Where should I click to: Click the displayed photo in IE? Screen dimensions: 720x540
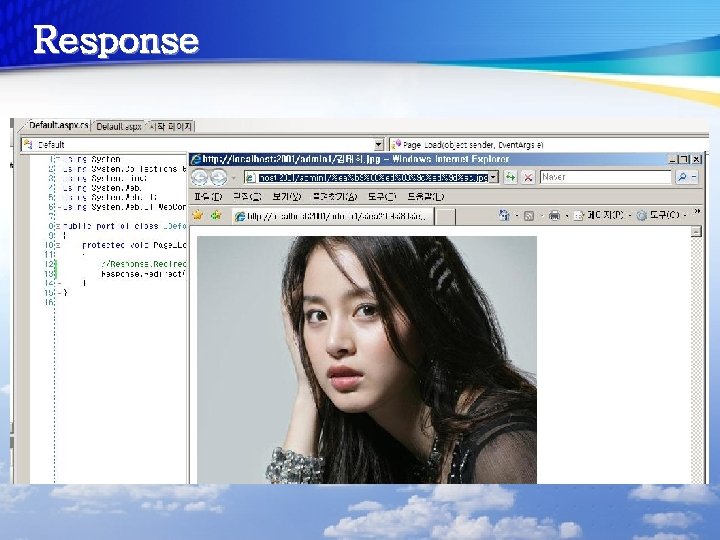pos(366,360)
